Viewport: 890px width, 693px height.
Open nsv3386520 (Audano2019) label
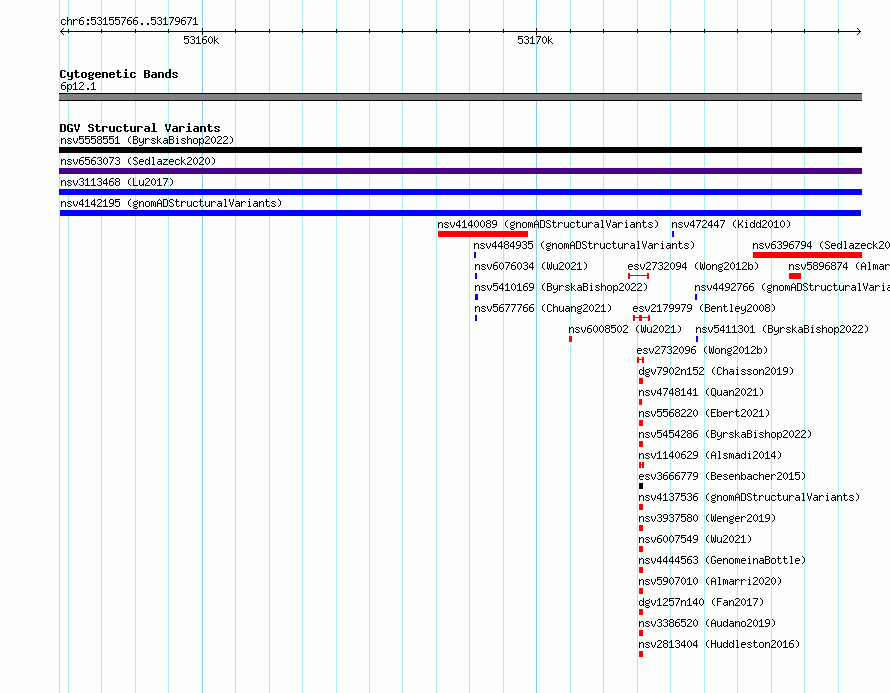click(x=707, y=623)
